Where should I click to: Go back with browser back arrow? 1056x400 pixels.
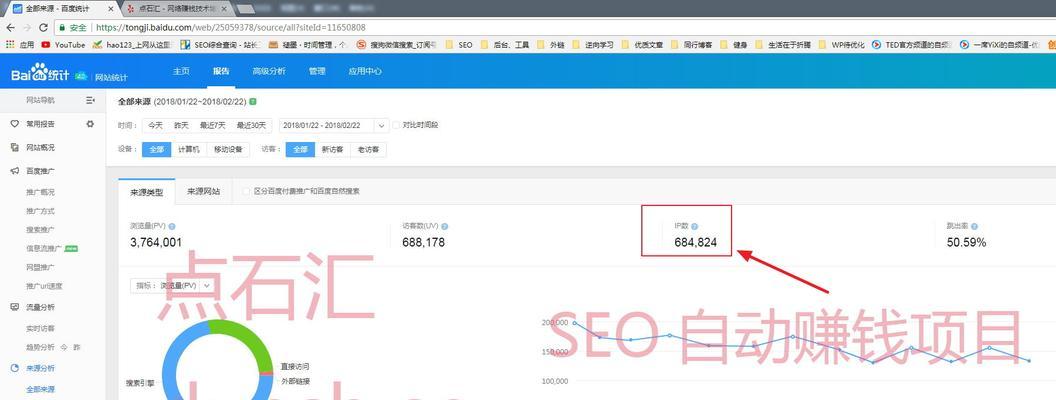(9, 28)
